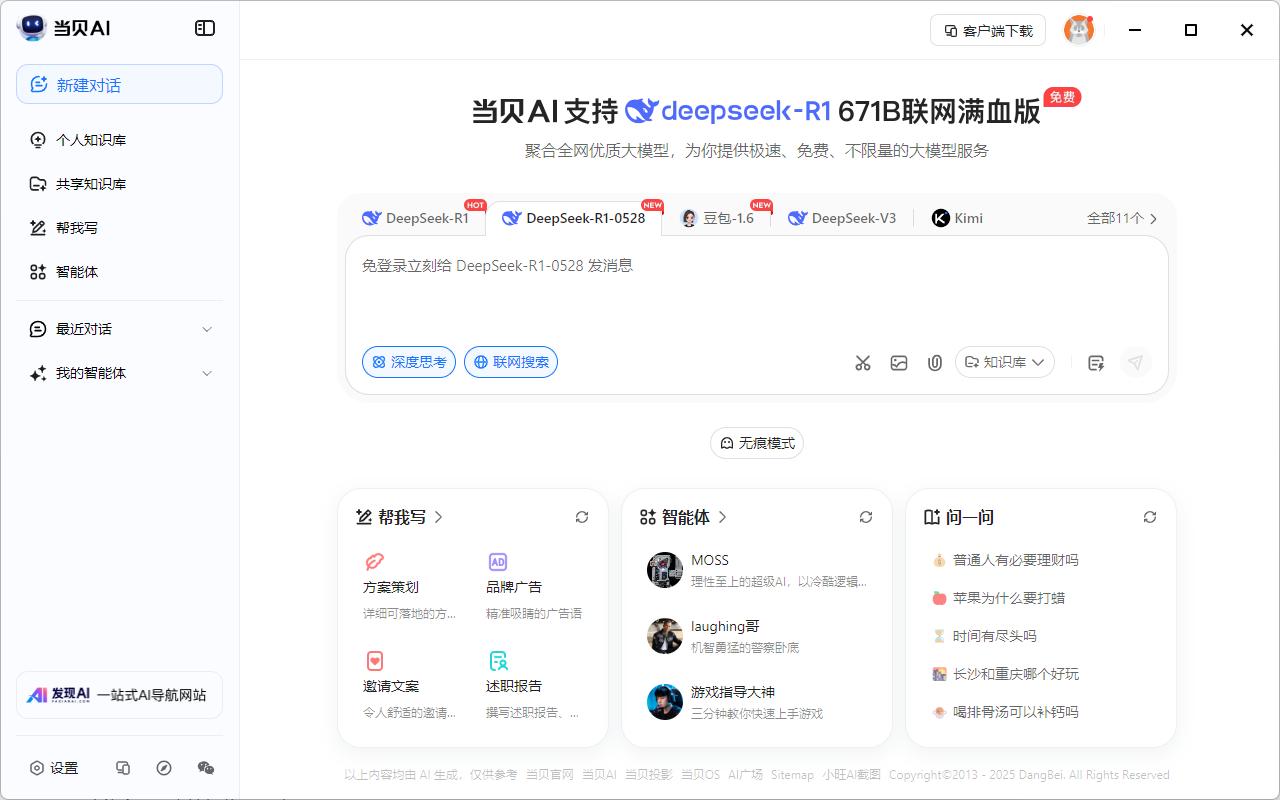Click the 邀请文案 icon
Screen dimensions: 1280x800
click(x=375, y=661)
